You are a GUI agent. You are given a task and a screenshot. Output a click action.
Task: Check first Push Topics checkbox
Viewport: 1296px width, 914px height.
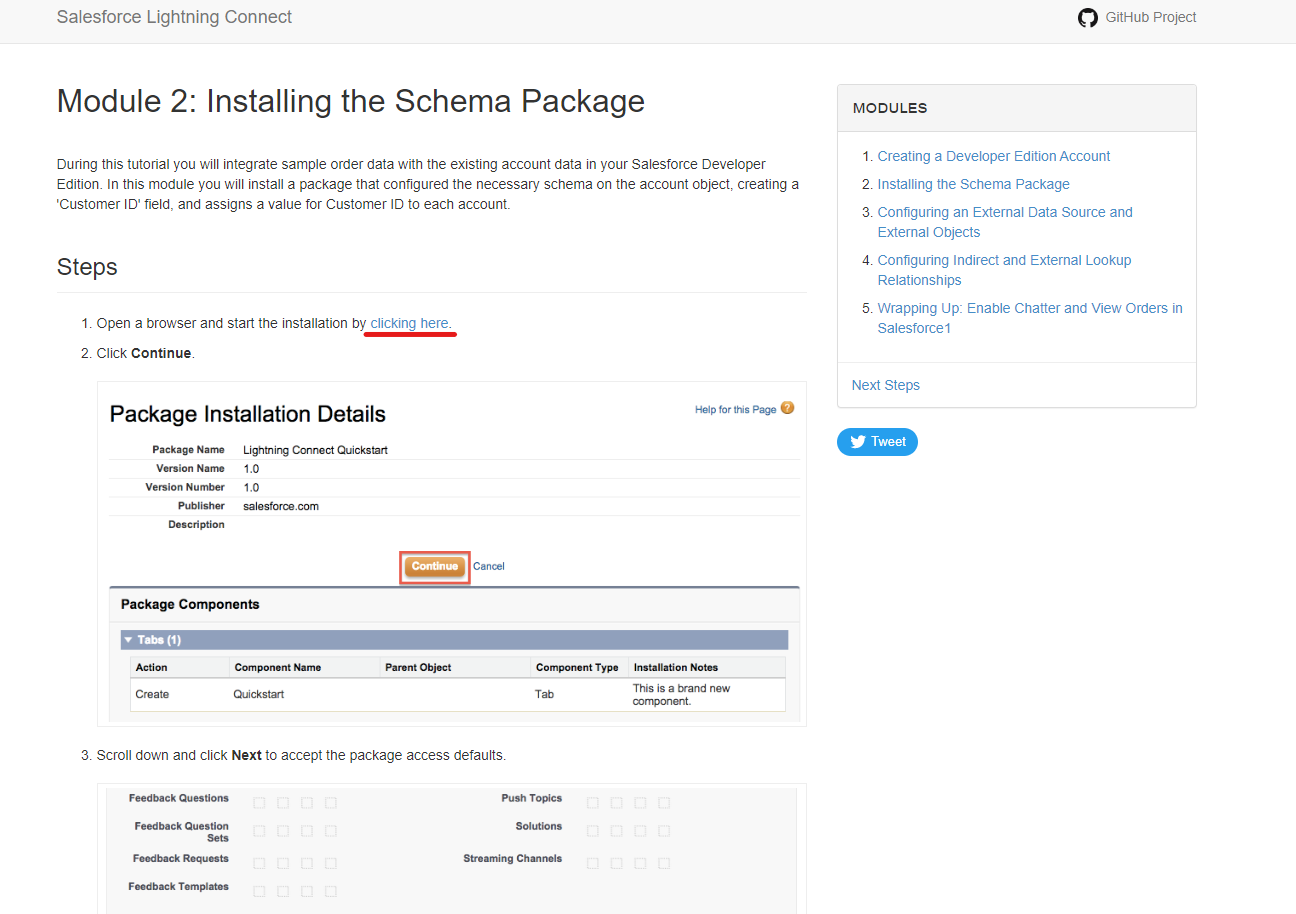coord(593,803)
